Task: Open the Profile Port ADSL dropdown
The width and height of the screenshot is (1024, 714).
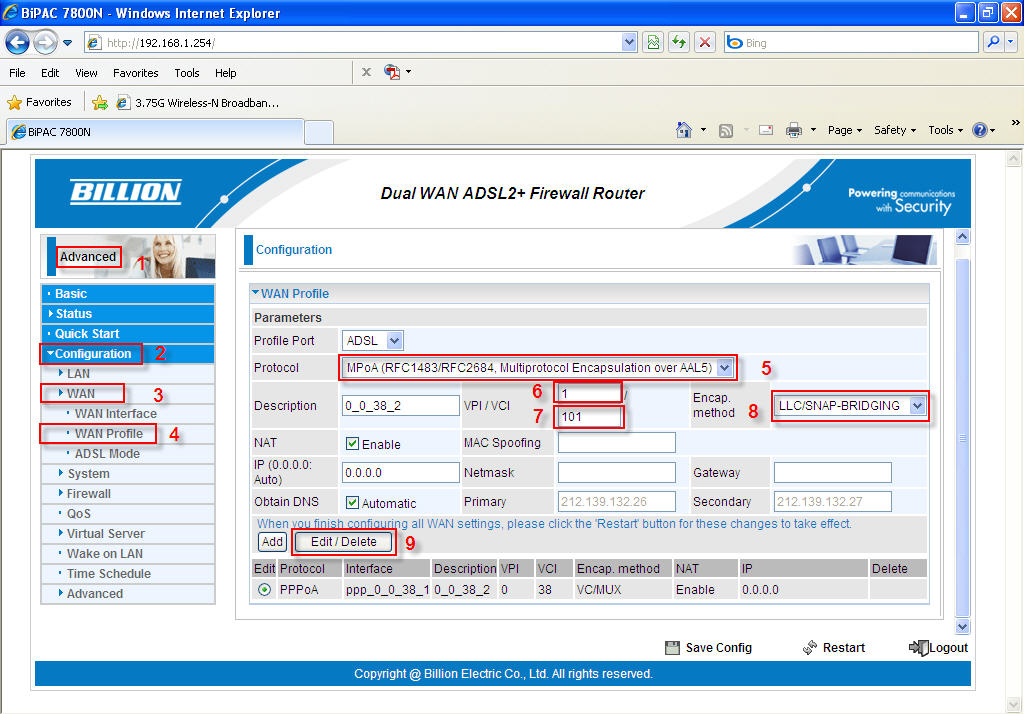Action: click(x=372, y=340)
